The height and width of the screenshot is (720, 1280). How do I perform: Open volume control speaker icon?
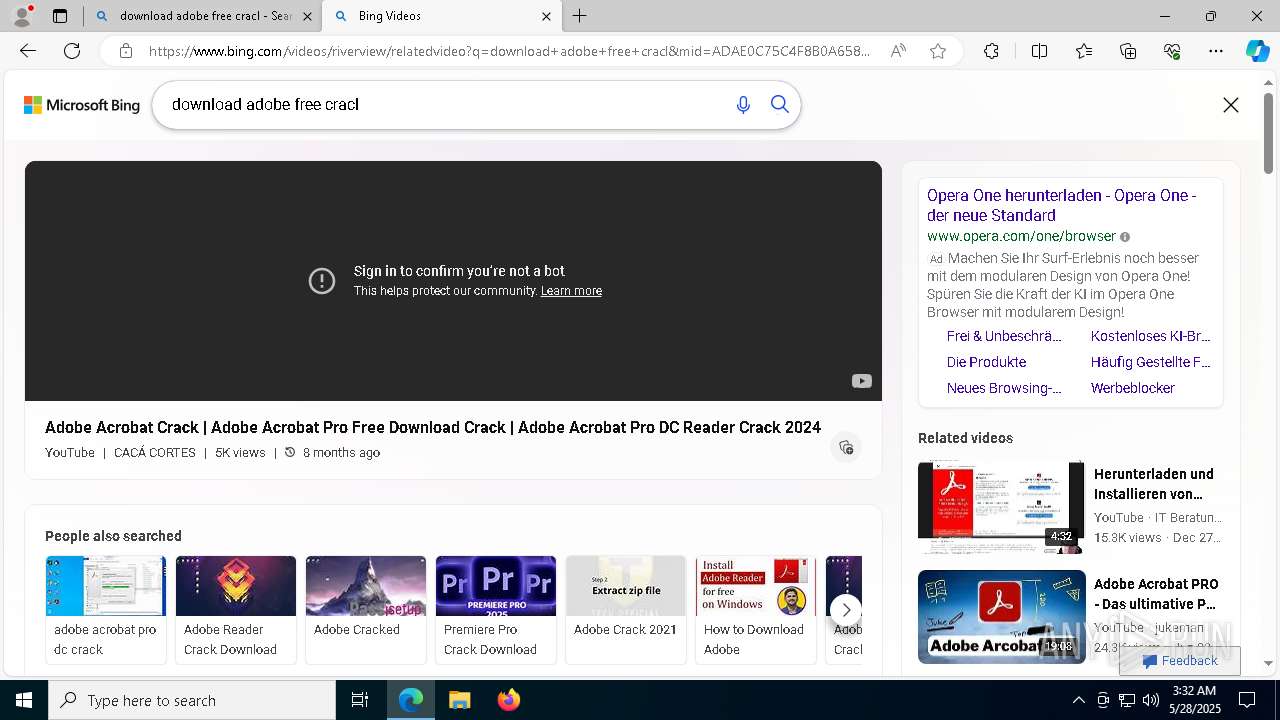(1151, 700)
